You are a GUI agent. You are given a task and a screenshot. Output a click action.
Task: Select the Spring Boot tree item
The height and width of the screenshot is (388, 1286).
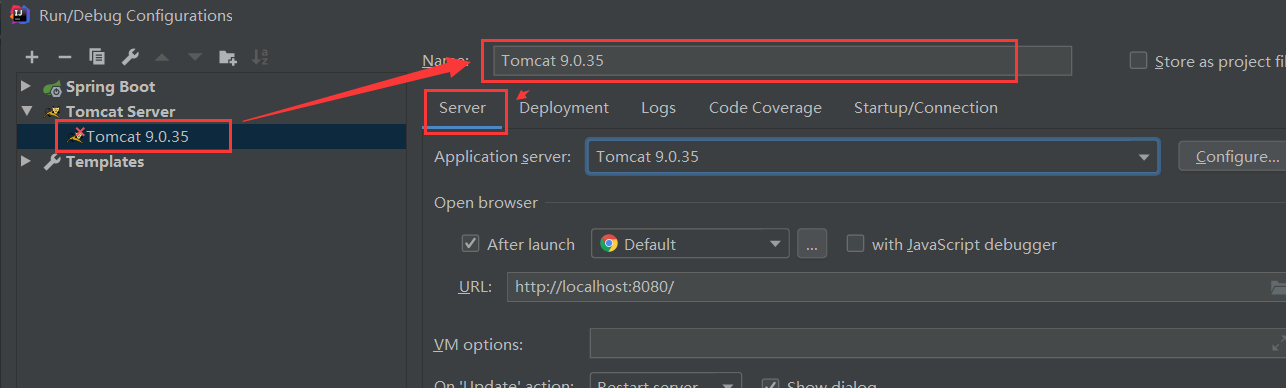[x=110, y=87]
